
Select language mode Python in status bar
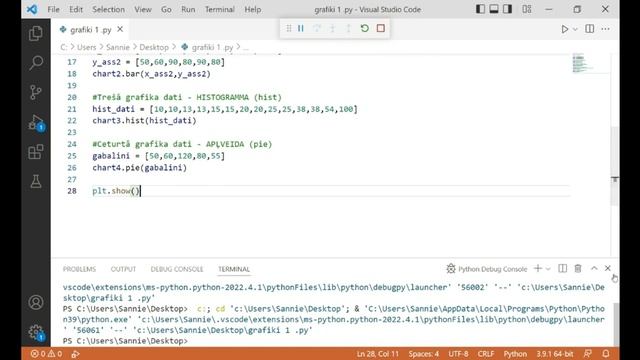coord(515,354)
